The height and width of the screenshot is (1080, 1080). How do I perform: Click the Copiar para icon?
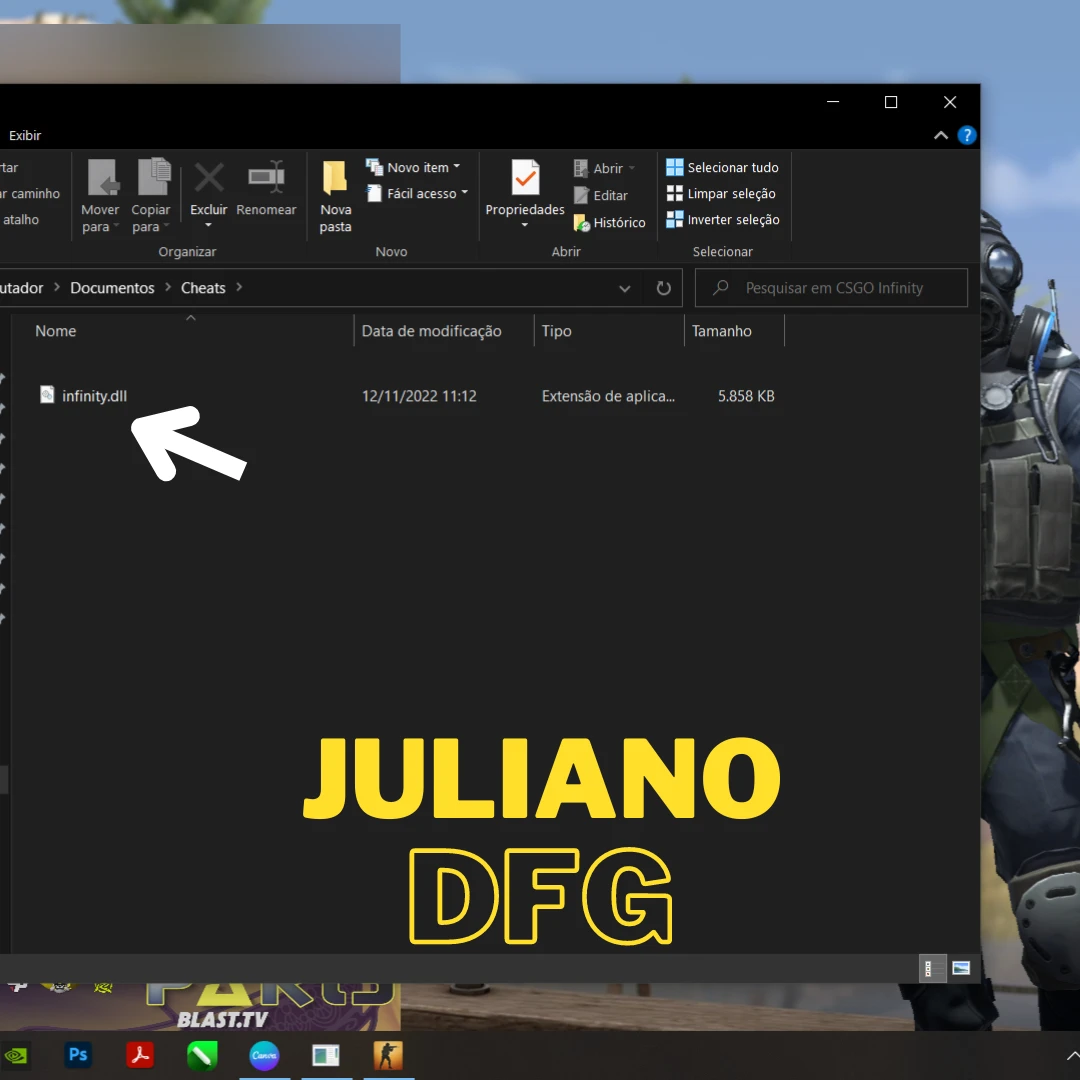(154, 177)
